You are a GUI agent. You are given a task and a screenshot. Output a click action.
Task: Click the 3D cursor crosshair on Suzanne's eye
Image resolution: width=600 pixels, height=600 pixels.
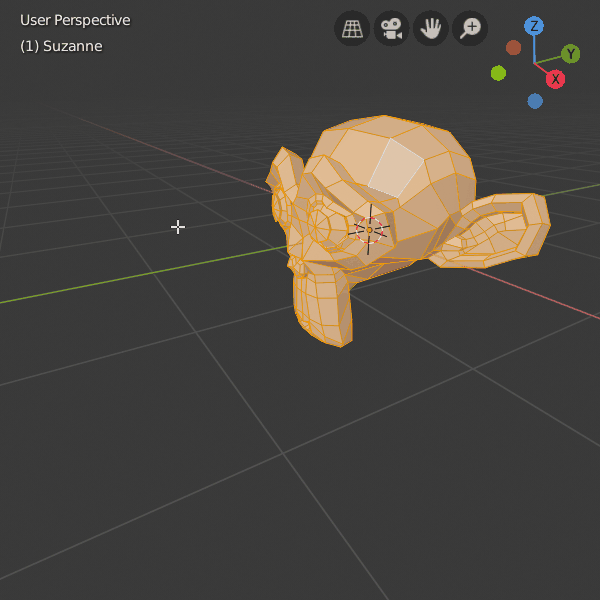tap(369, 230)
